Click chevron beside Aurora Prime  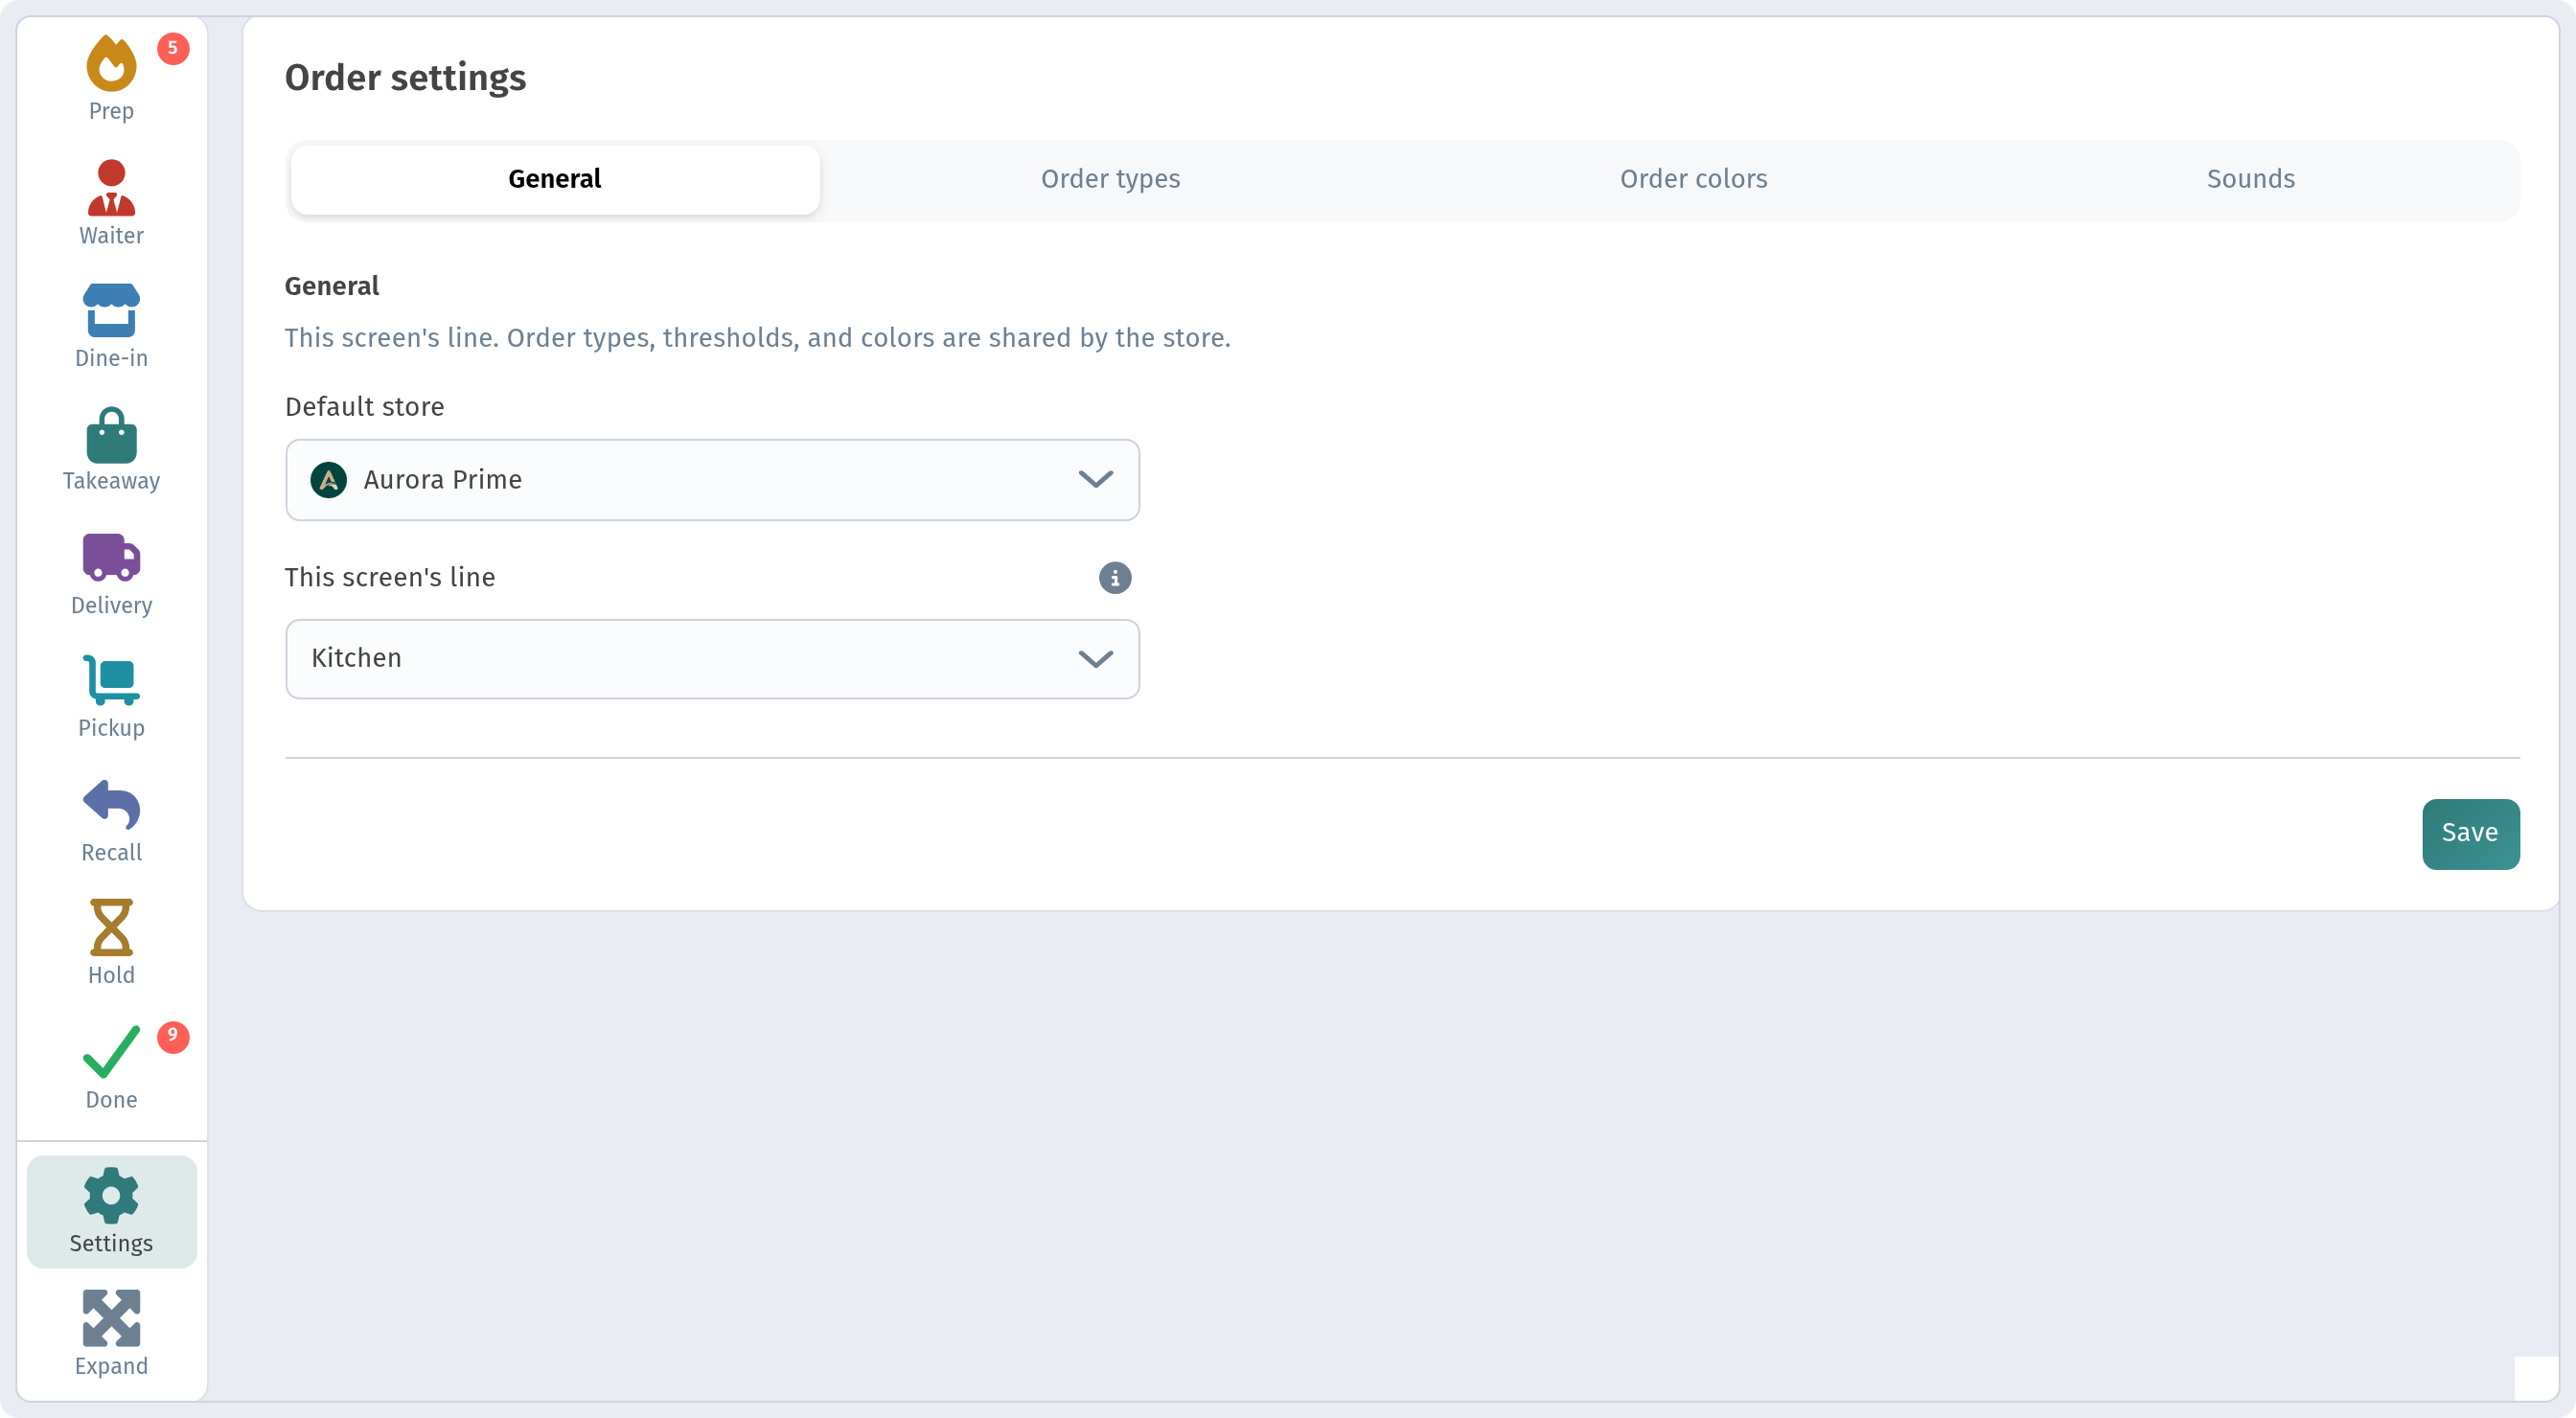(x=1096, y=480)
